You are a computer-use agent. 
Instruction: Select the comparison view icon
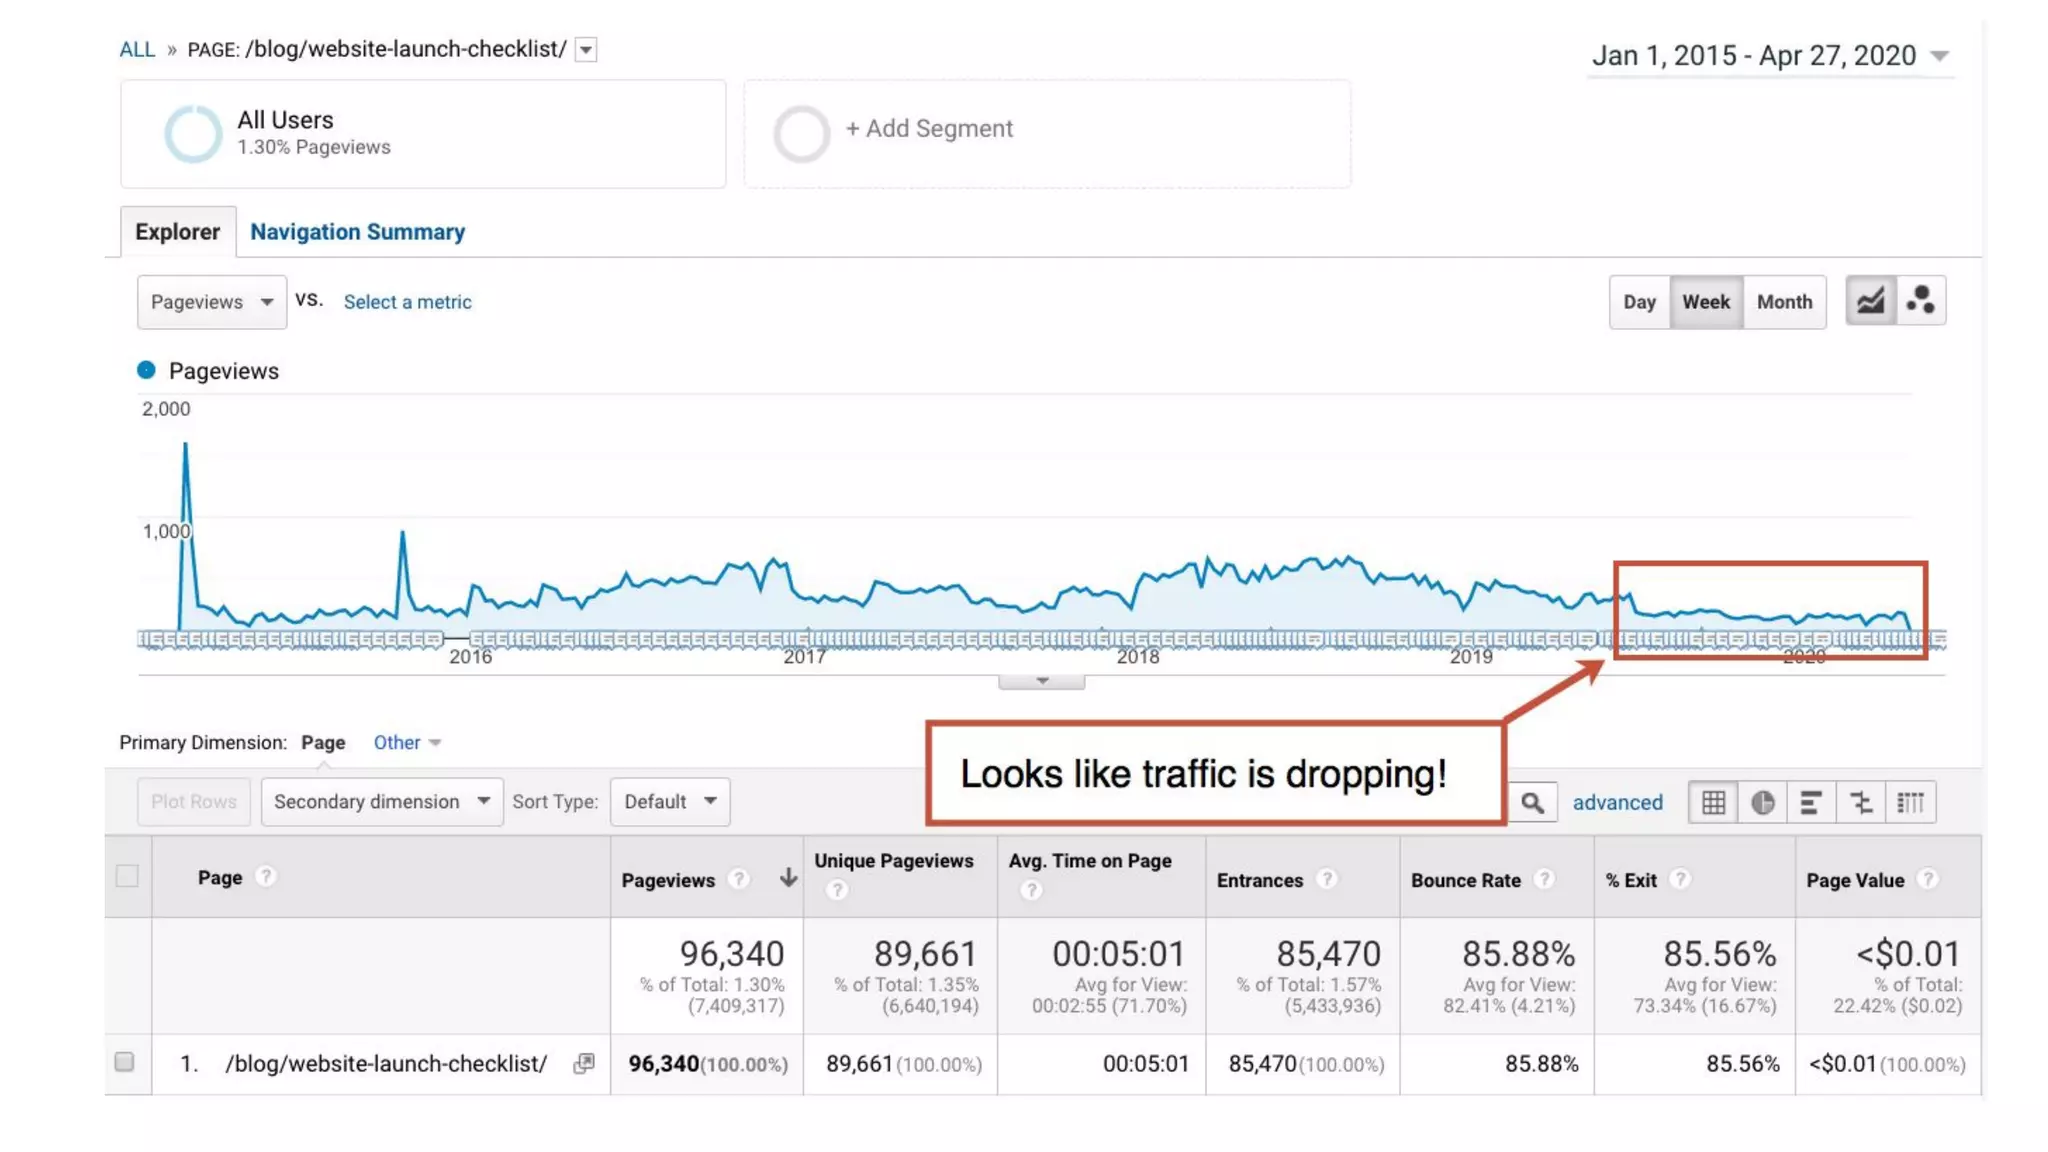(1861, 803)
